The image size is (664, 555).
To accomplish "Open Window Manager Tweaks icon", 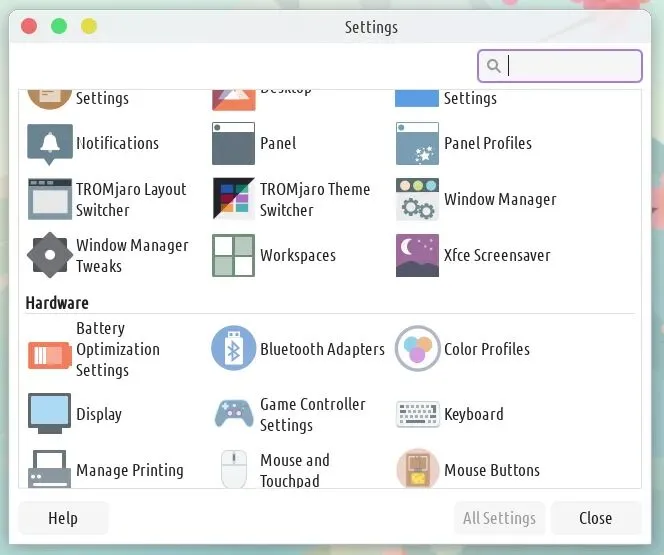I will 50,255.
